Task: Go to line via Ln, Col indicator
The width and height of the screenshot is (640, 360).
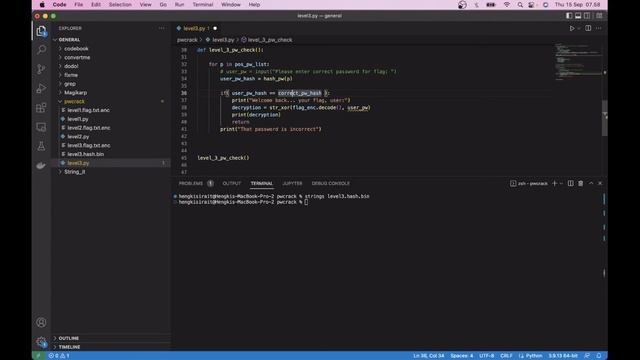Action: [x=429, y=356]
